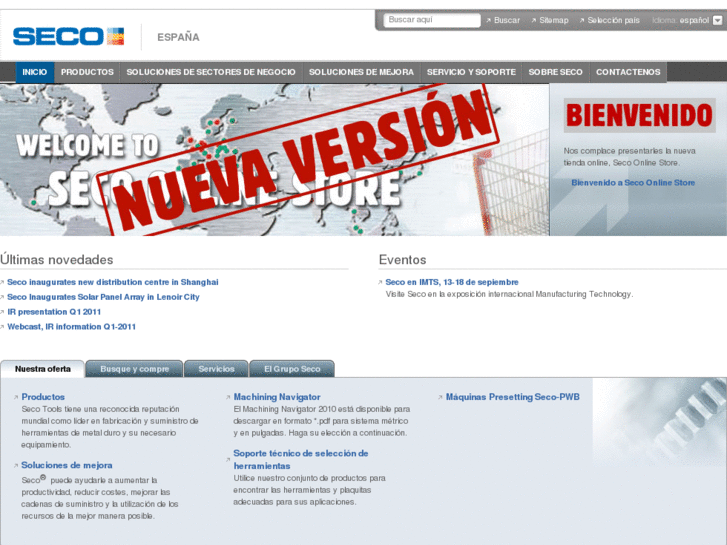Click the arrow icon beside Sitemap
This screenshot has height=545, width=727.
pos(534,20)
